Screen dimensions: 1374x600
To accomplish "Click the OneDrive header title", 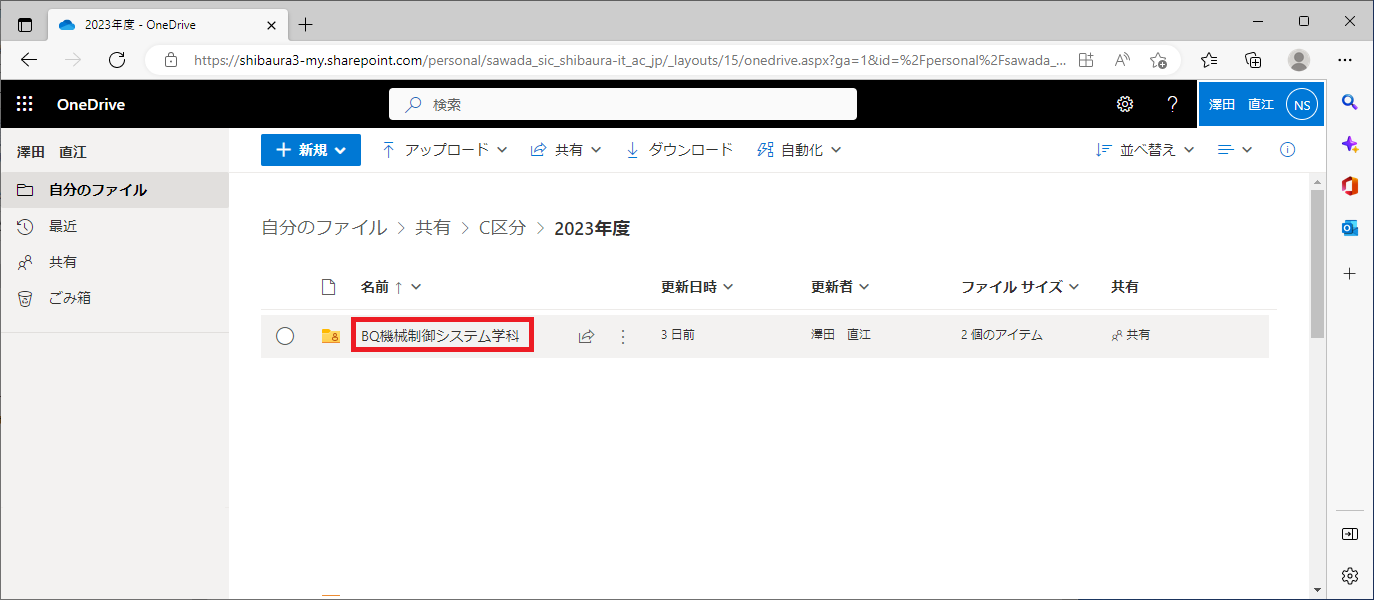I will point(91,104).
